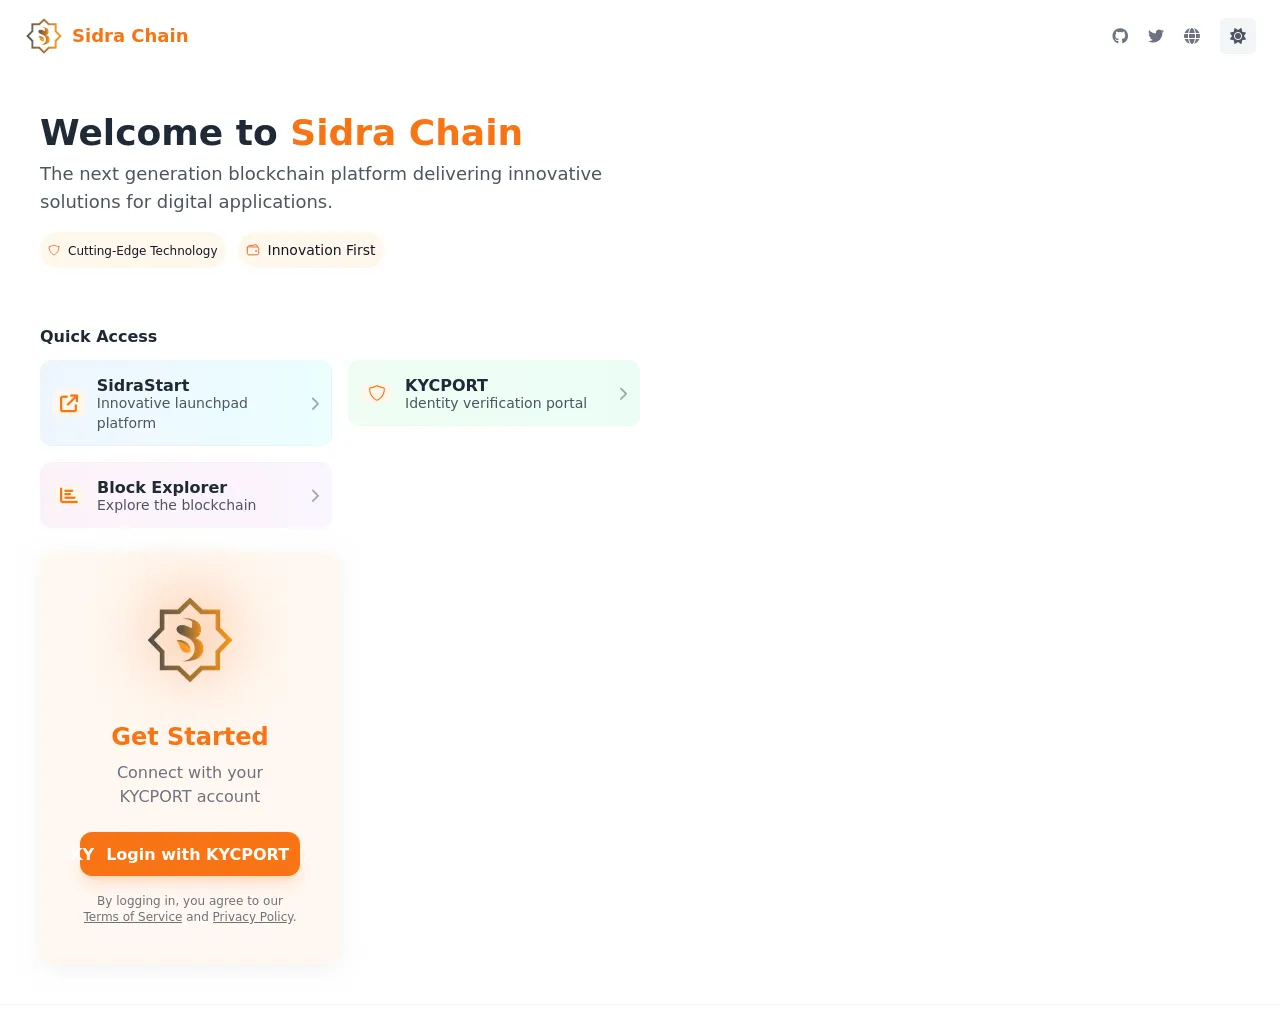Screen dimensions: 1280x1024
Task: Click the large Sidra star logo
Action: click(190, 640)
